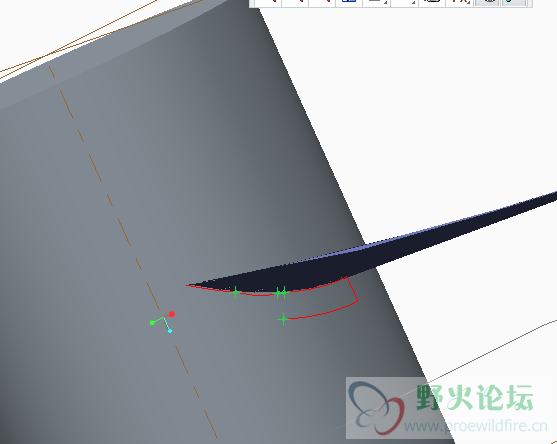Screen dimensions: 557x444
Task: Select the short straight red segment joining arcs
Action: 352,289
